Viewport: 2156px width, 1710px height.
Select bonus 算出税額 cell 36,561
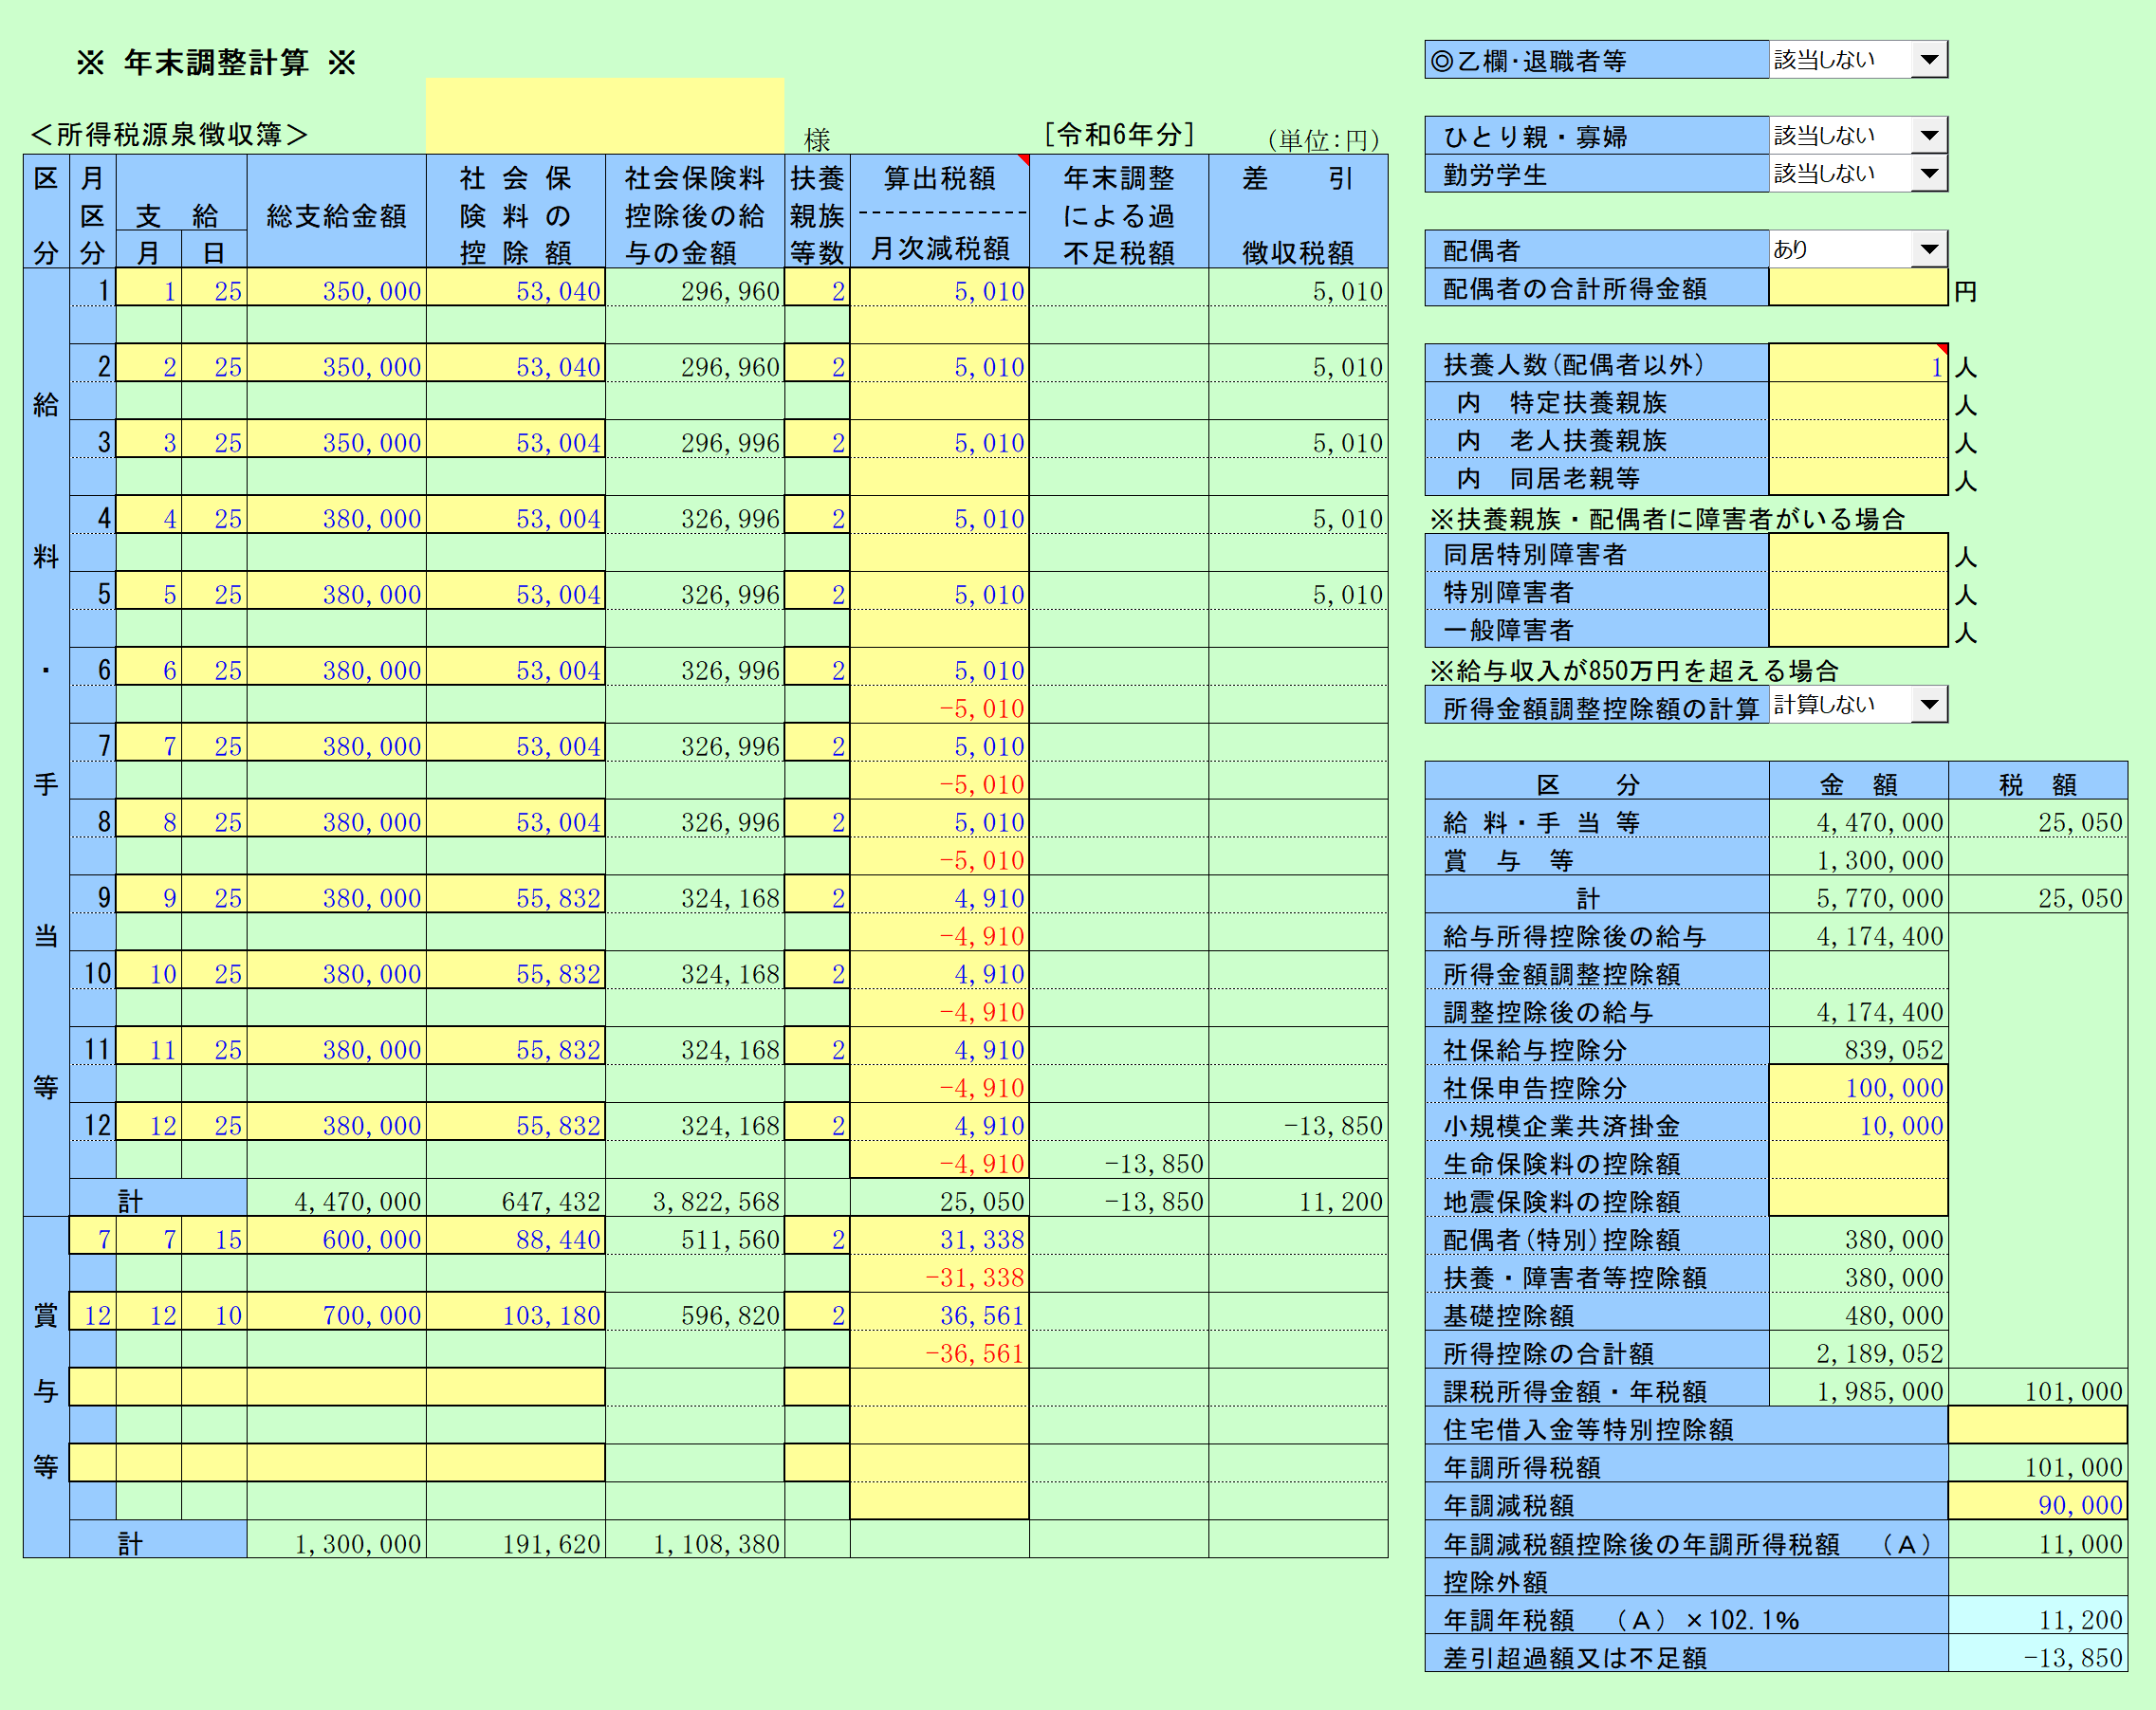[939, 1313]
